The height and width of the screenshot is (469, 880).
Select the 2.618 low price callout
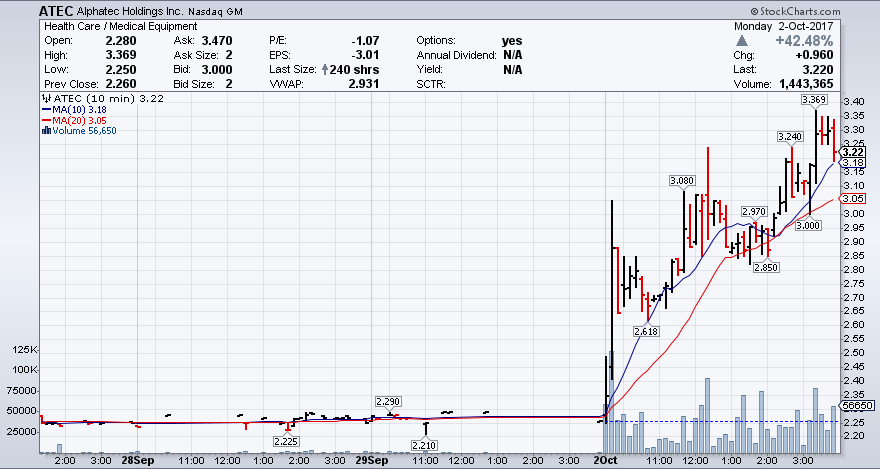click(647, 331)
